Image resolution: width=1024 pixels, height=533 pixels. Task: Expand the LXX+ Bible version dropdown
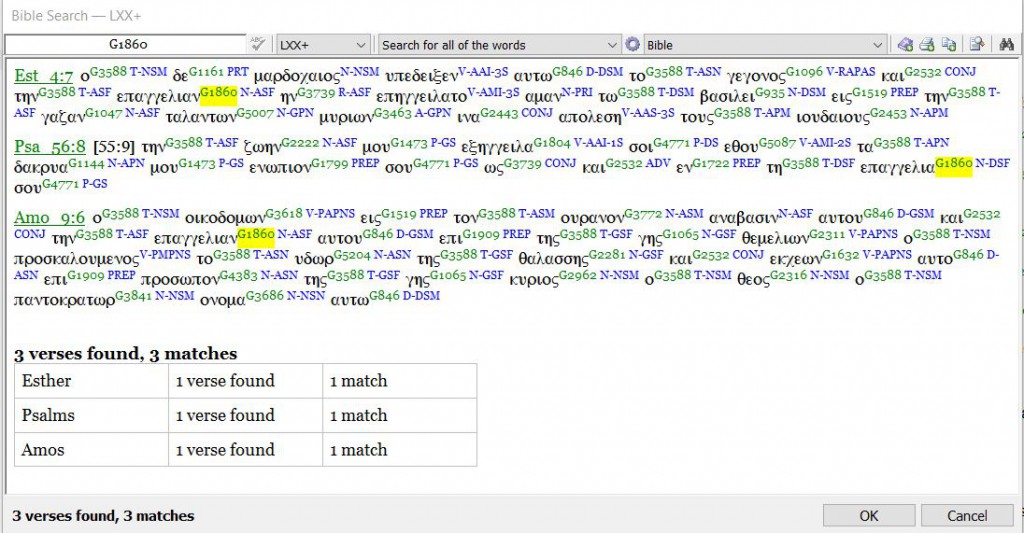323,45
